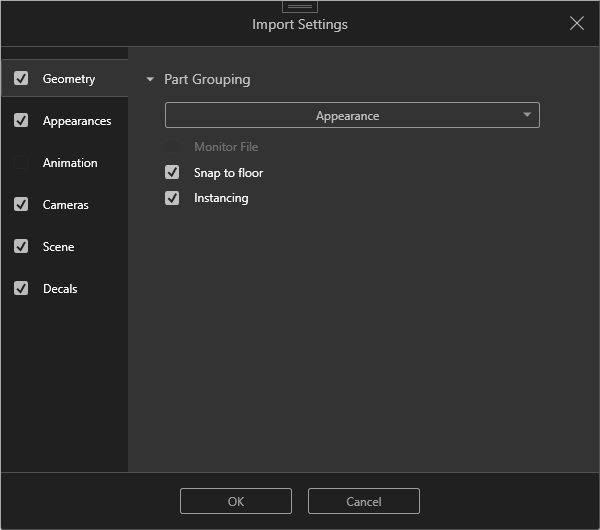Disable Snap to floor option
Image resolution: width=600 pixels, height=530 pixels.
172,173
